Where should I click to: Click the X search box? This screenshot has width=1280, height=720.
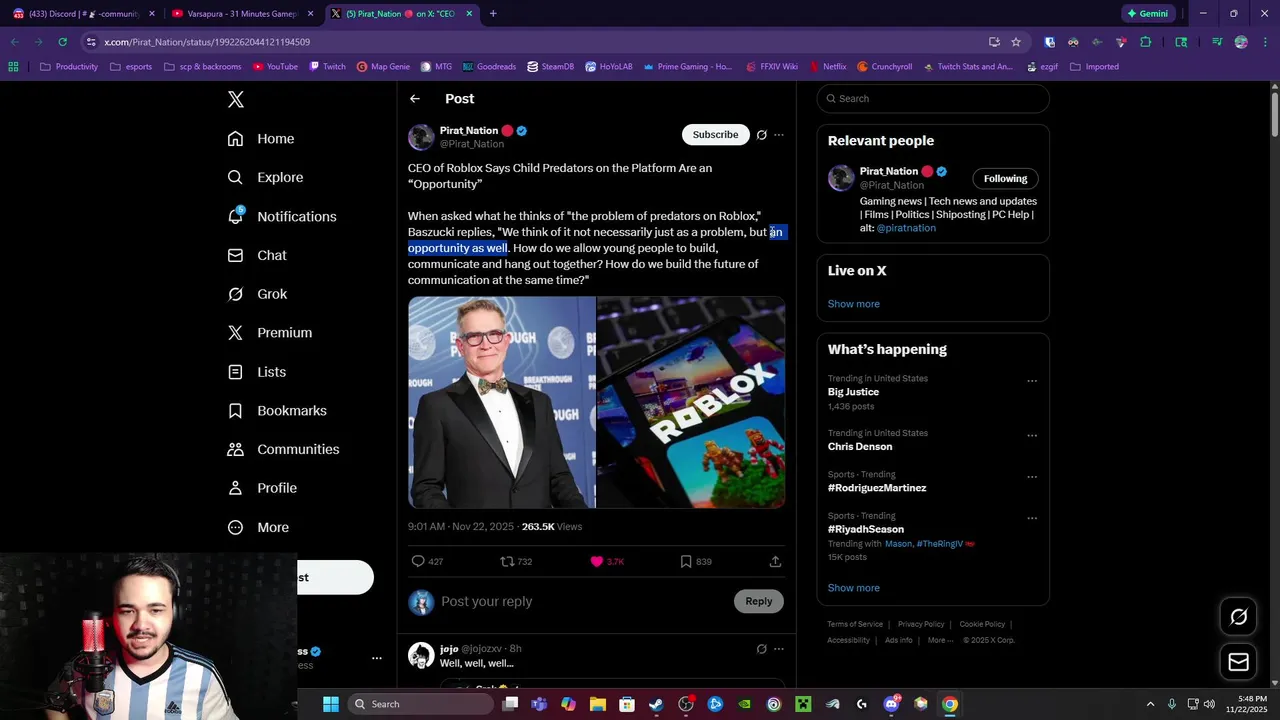[933, 99]
